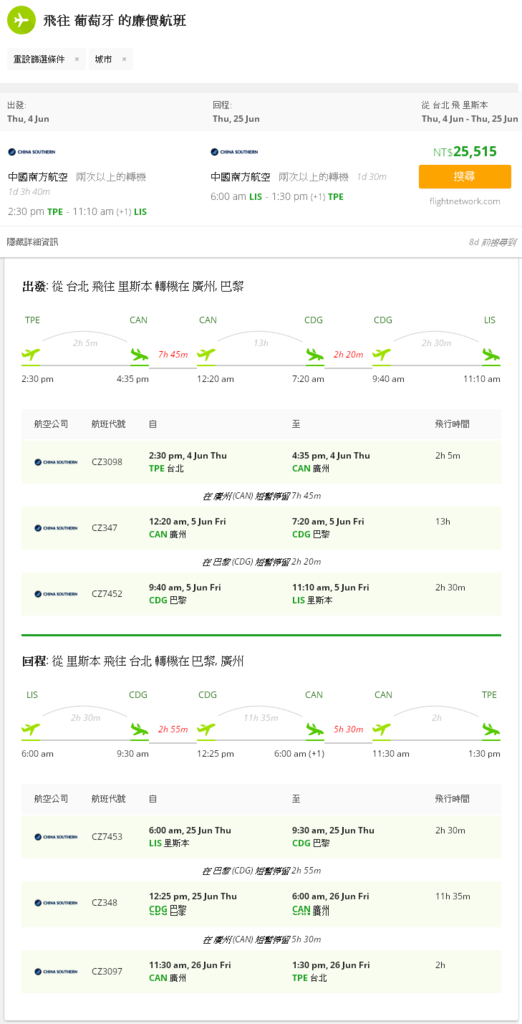Select the CZ3098 flight row
Image resolution: width=522 pixels, height=1024 pixels.
(261, 462)
